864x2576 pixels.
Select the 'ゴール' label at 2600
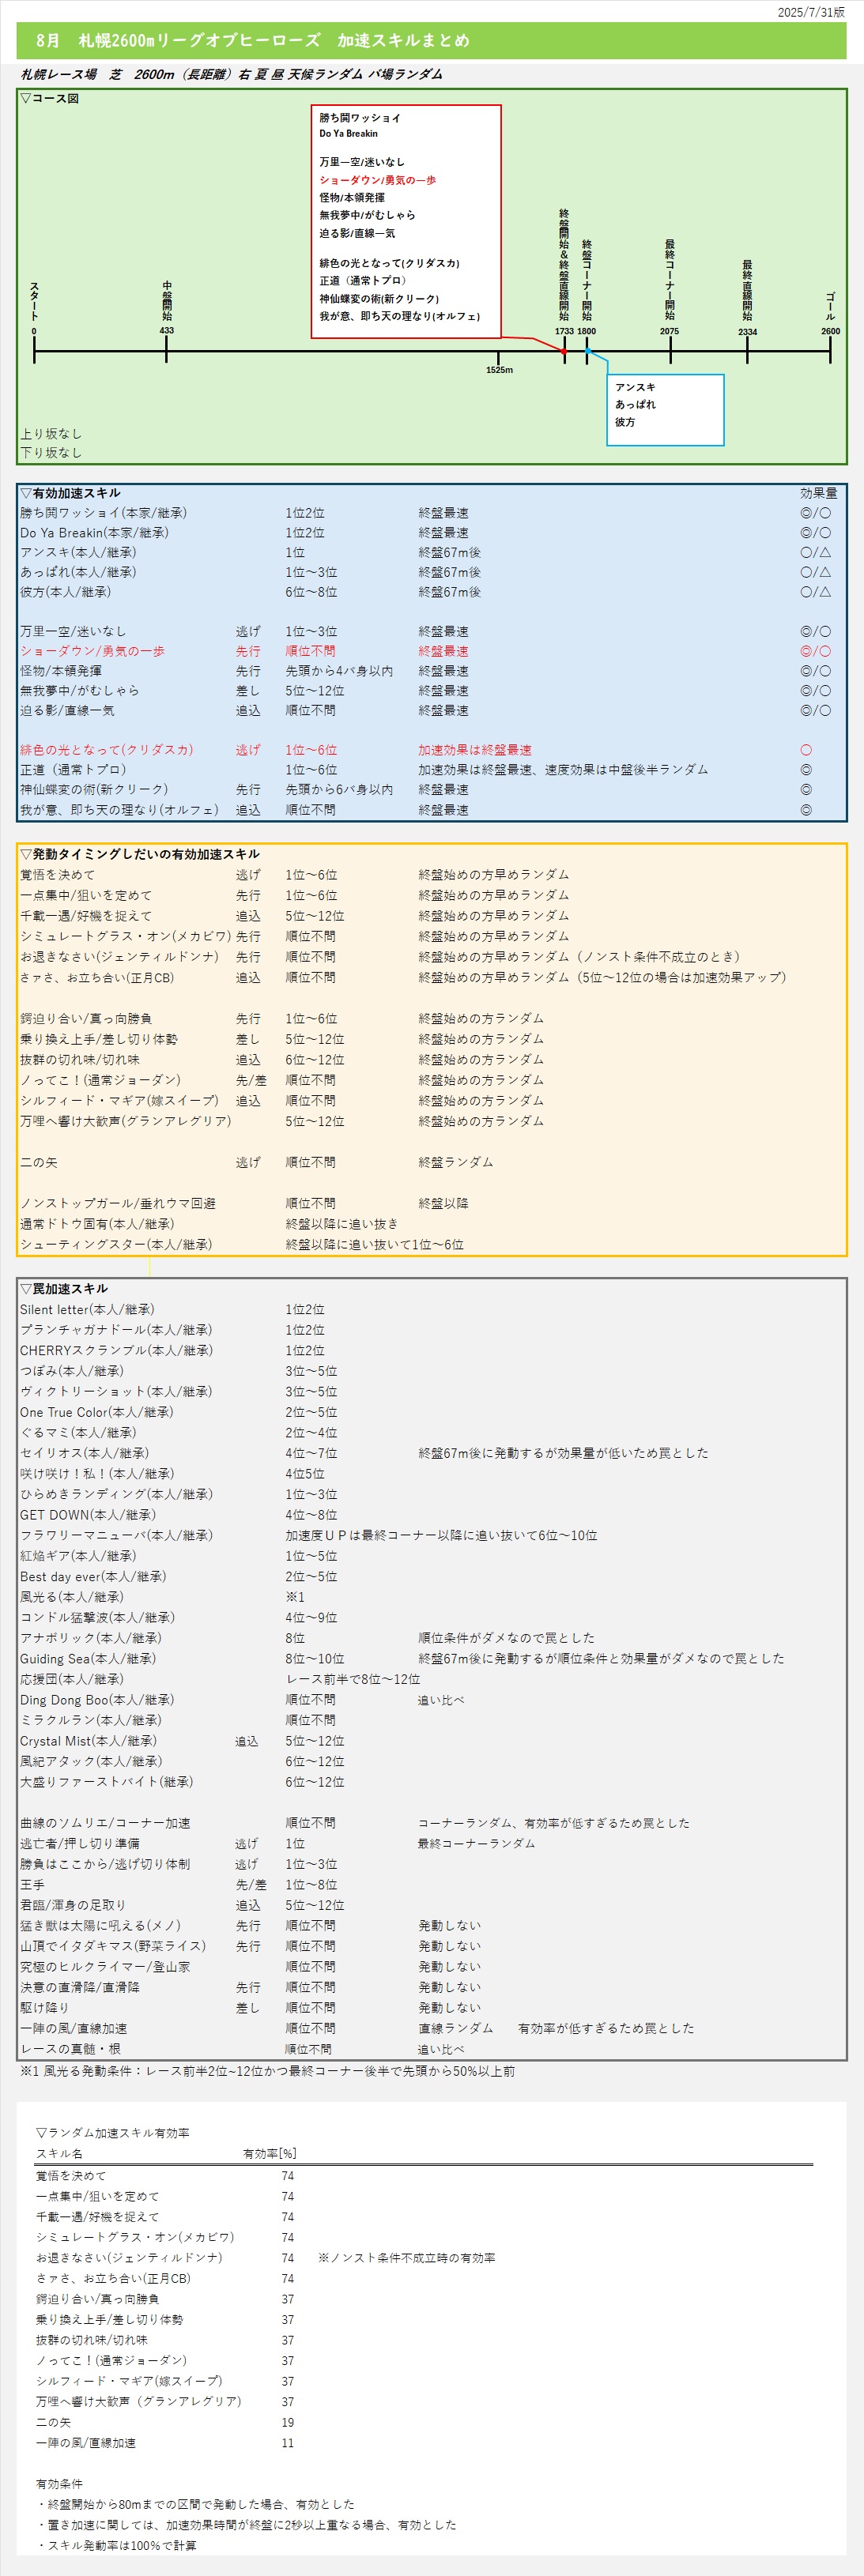coord(830,306)
